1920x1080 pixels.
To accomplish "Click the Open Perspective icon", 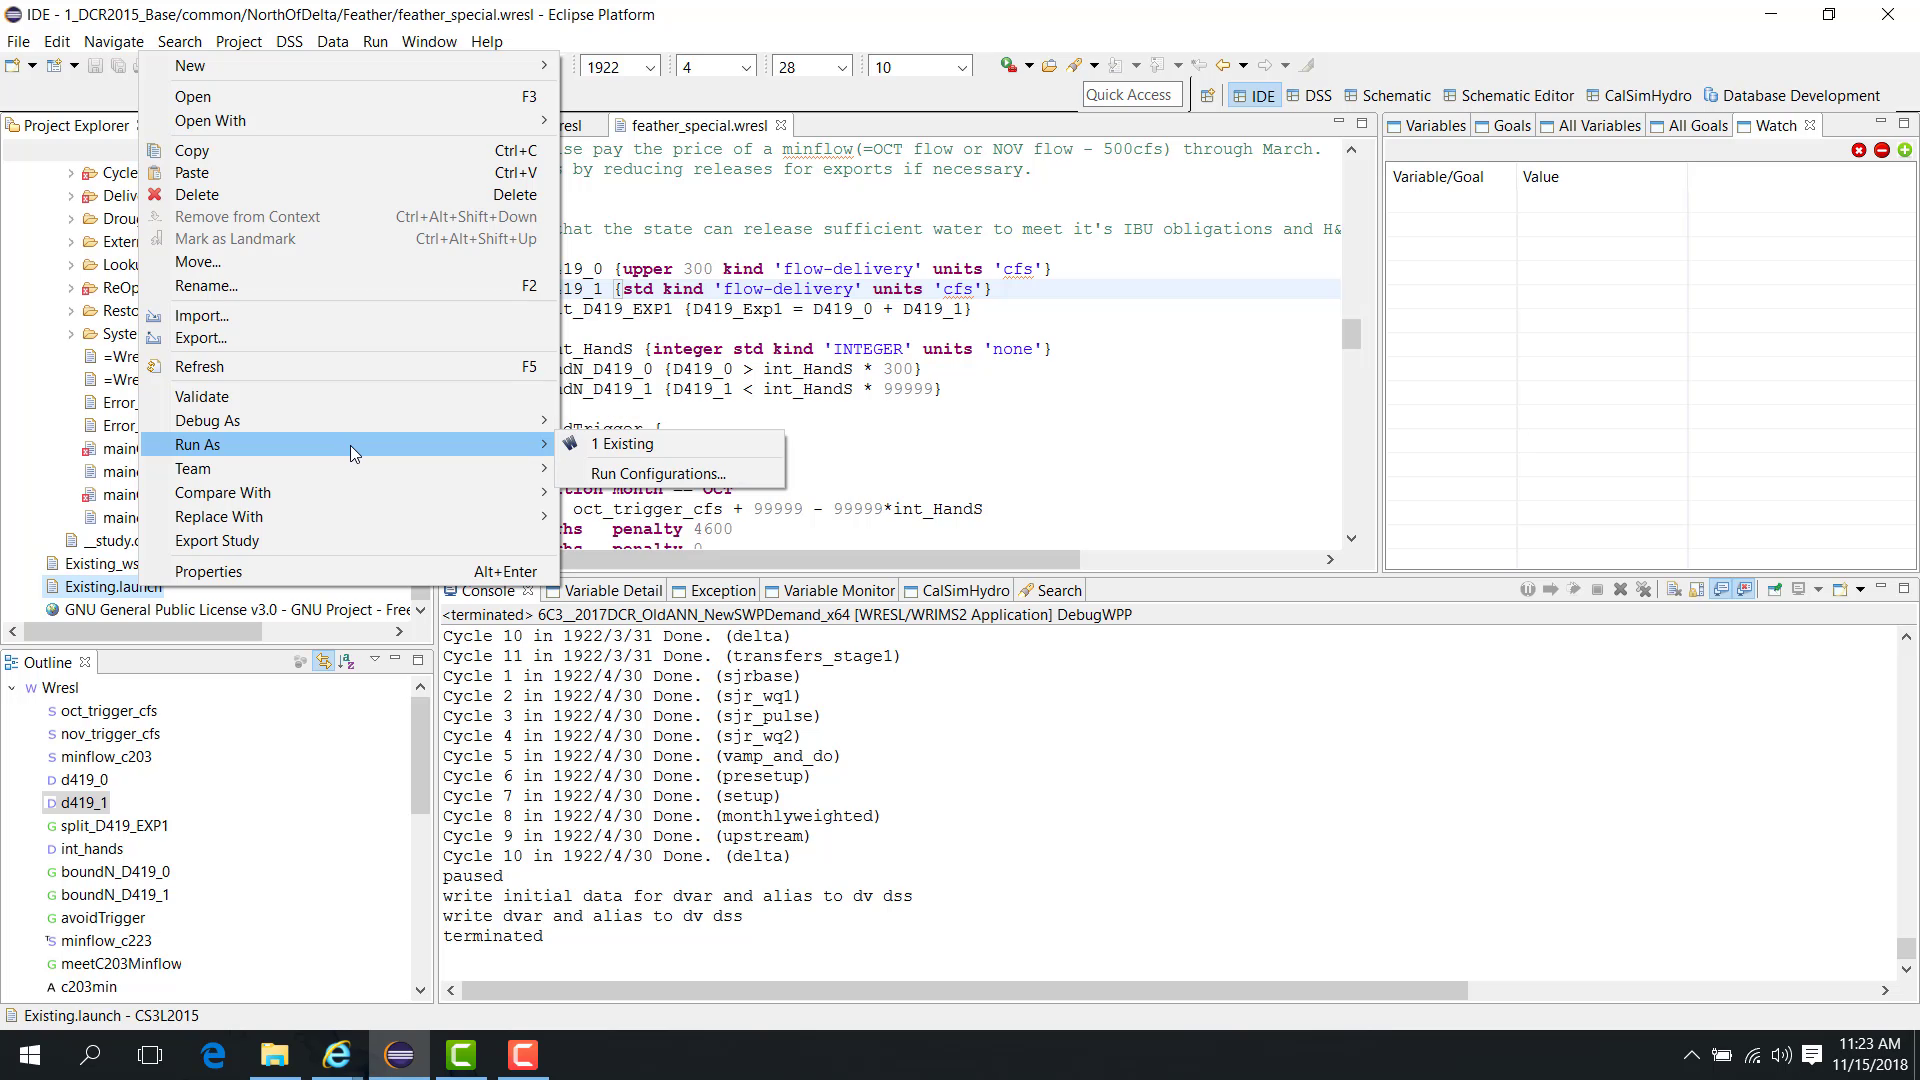I will coord(1208,96).
